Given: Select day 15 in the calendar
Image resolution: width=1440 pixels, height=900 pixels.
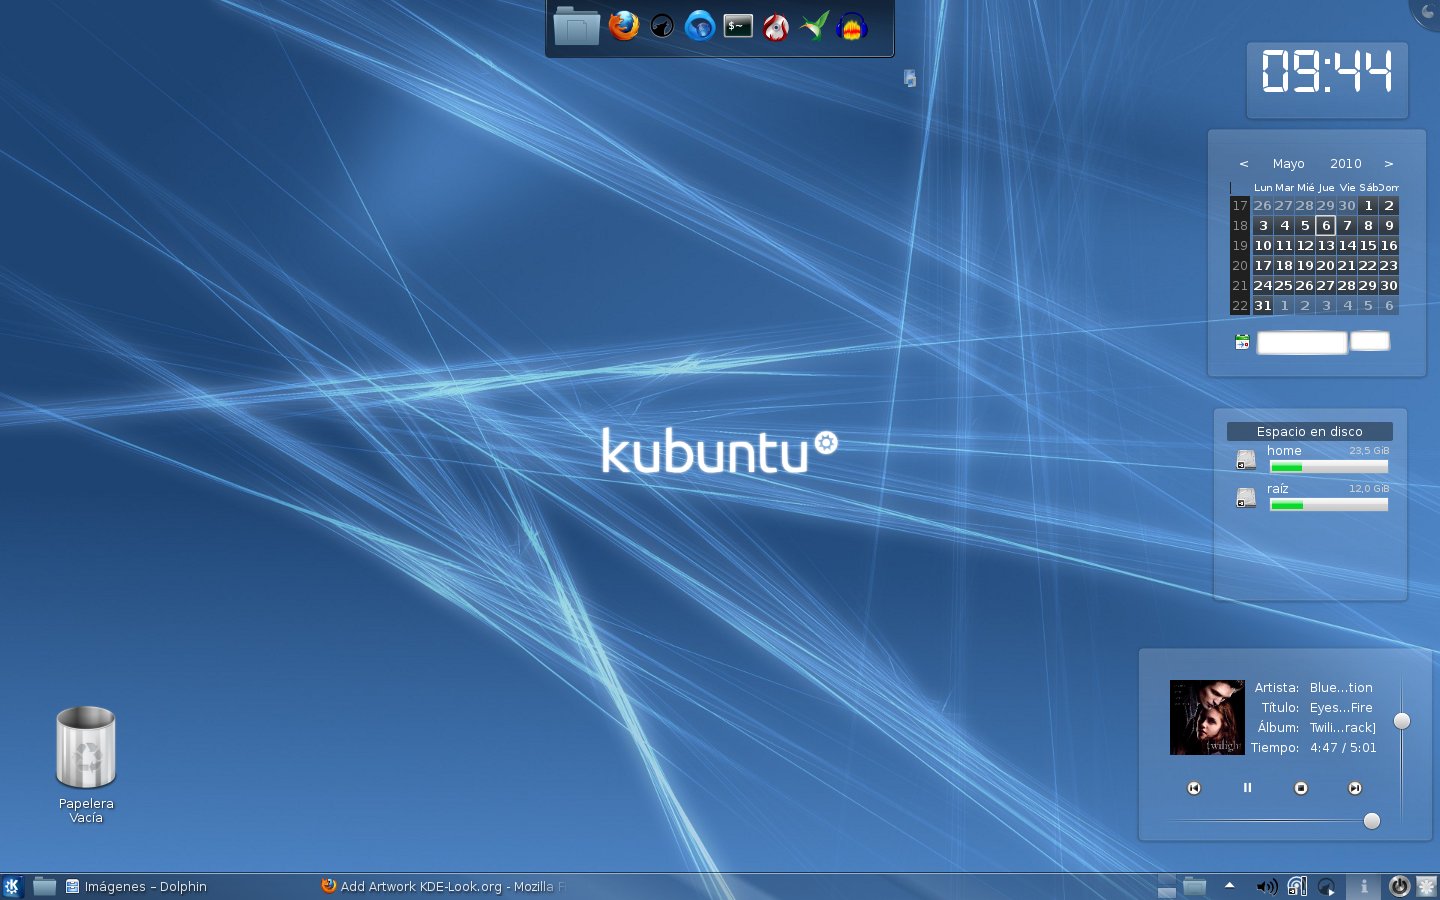Looking at the screenshot, I should (x=1368, y=245).
